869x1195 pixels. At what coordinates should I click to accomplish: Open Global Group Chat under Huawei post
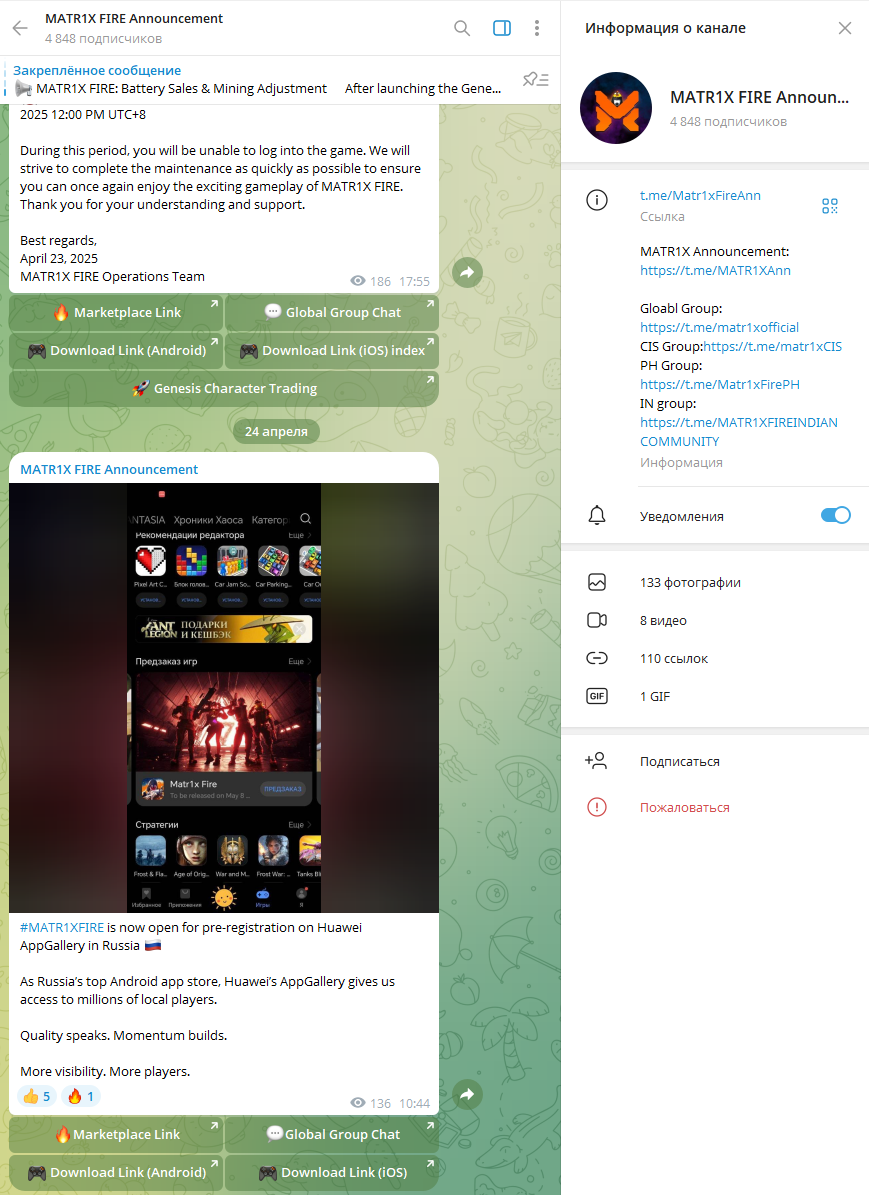[332, 1135]
